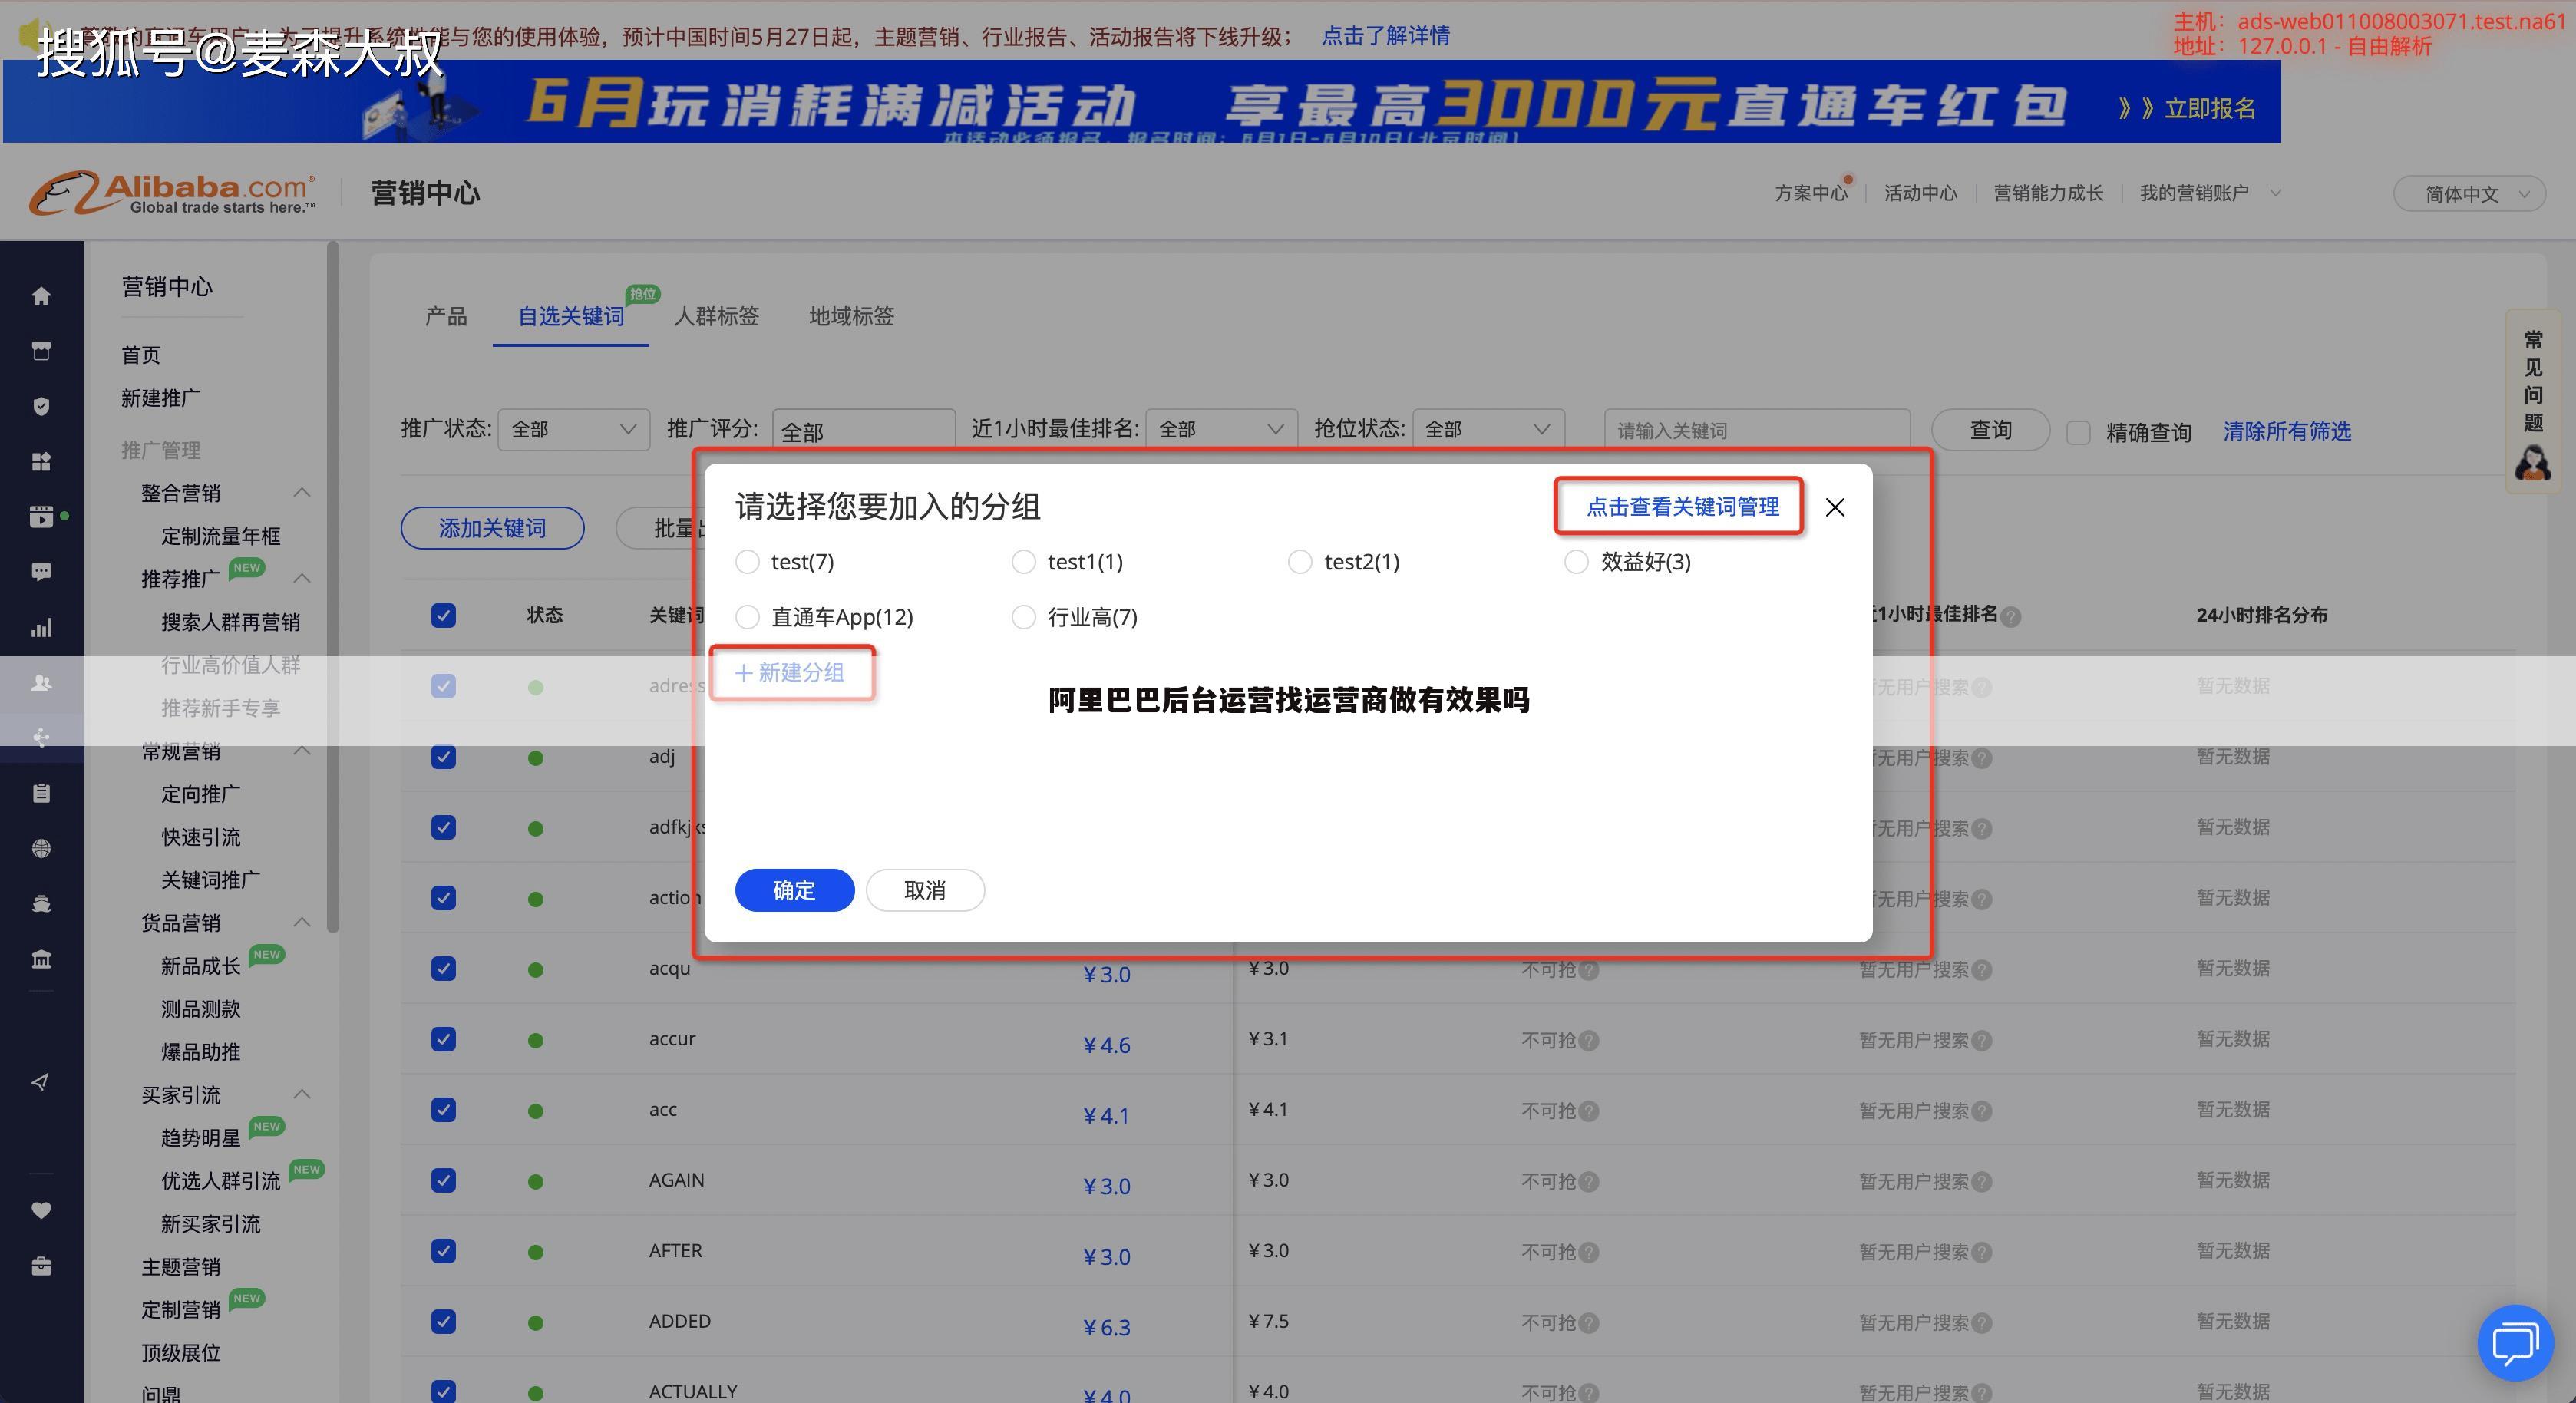The height and width of the screenshot is (1403, 2576).
Task: Select the test(7) group radio button
Action: click(747, 562)
